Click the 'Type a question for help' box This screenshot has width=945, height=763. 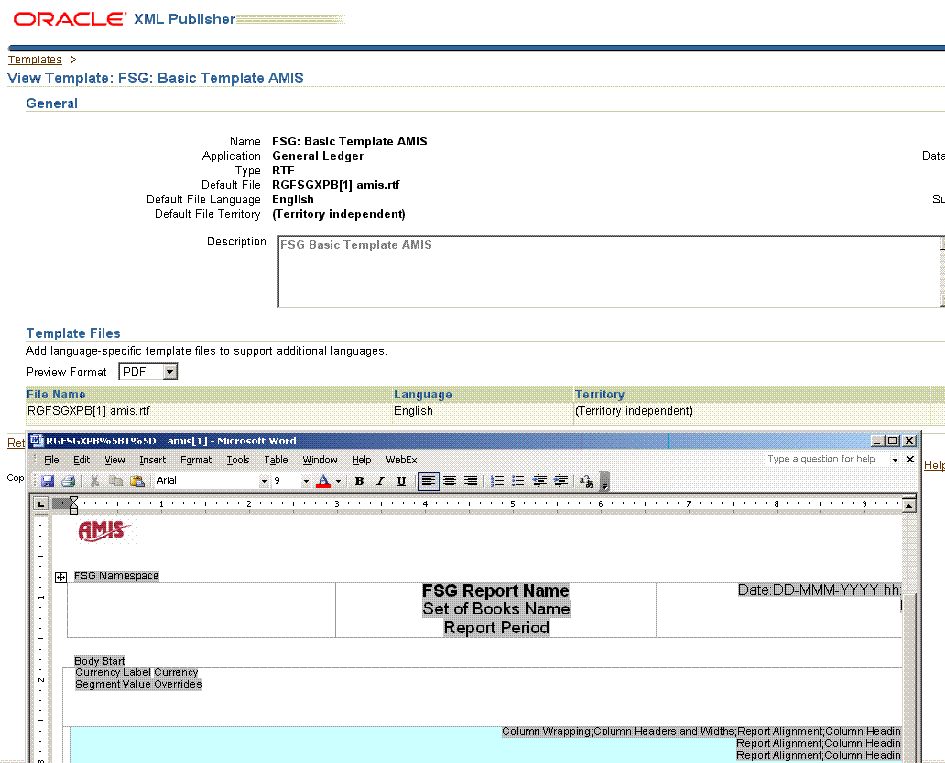[830, 459]
